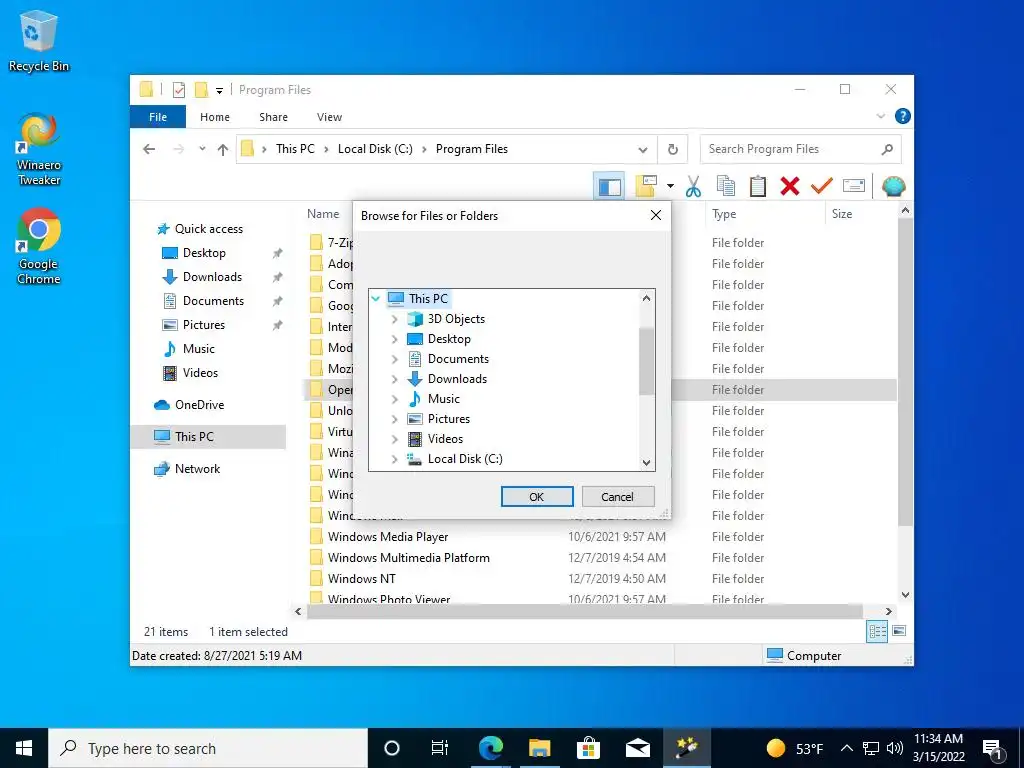Viewport: 1024px width, 768px height.
Task: Select Music in the dialog tree
Action: coord(443,399)
